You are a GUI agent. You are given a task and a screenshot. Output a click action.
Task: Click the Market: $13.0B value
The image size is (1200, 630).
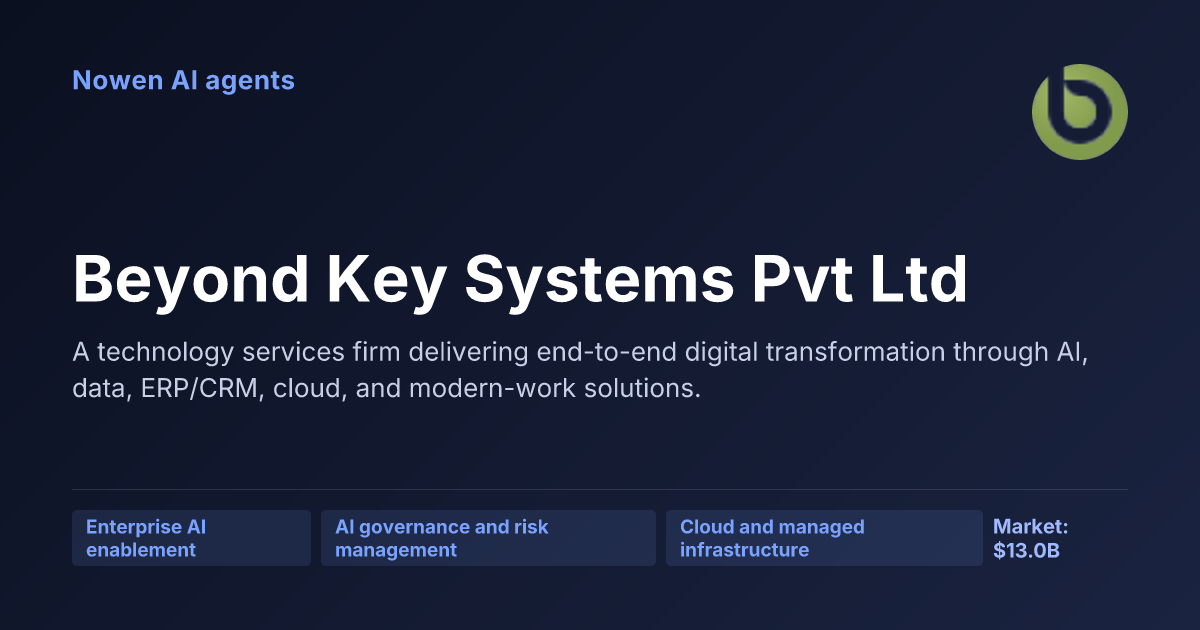click(x=1031, y=538)
